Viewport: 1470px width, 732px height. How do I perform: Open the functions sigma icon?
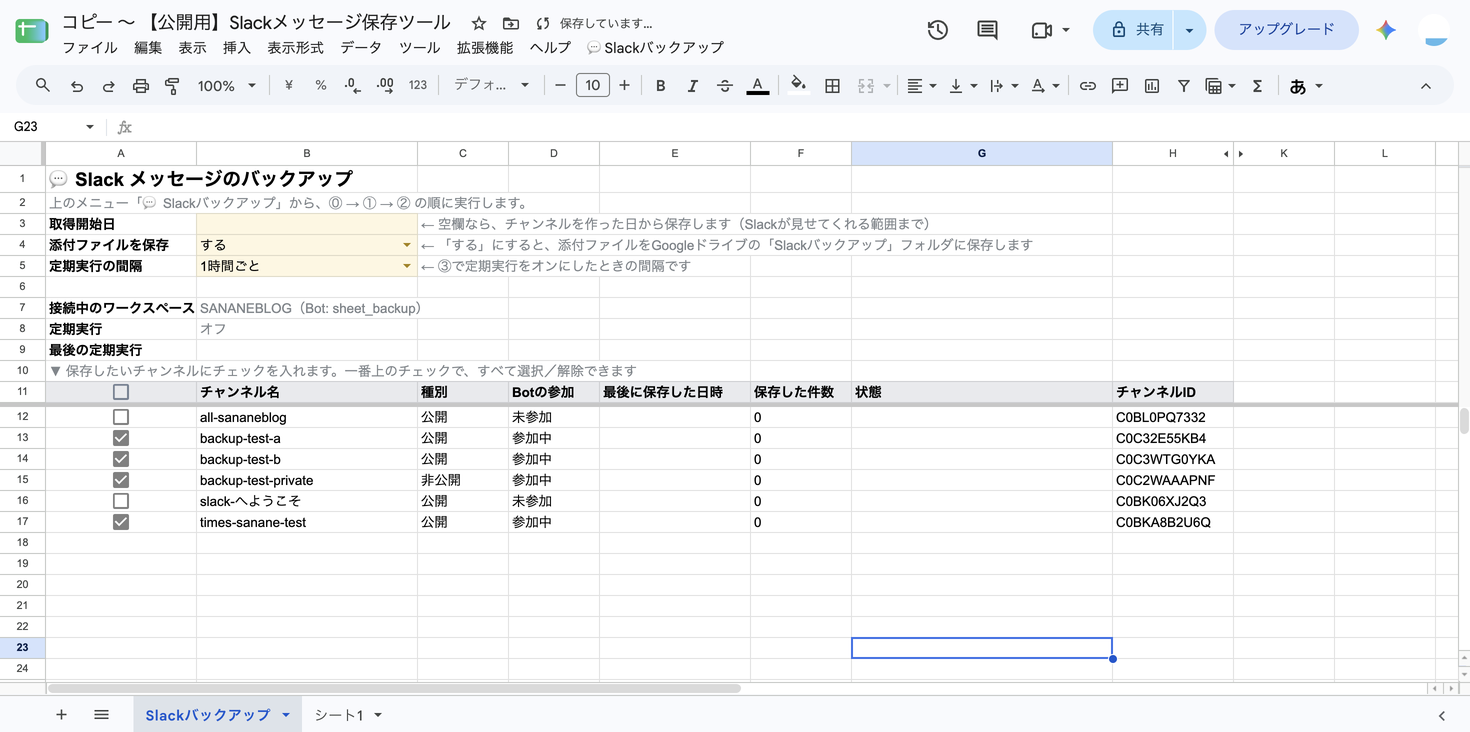click(x=1258, y=86)
